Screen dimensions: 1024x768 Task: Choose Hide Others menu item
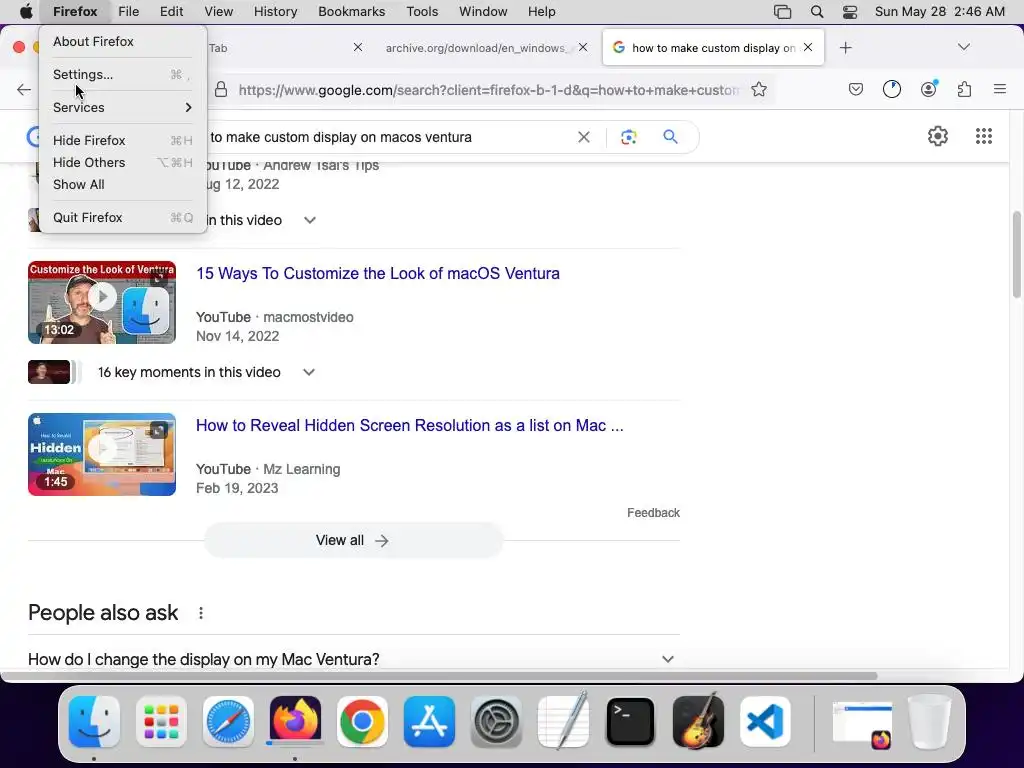[123, 163]
